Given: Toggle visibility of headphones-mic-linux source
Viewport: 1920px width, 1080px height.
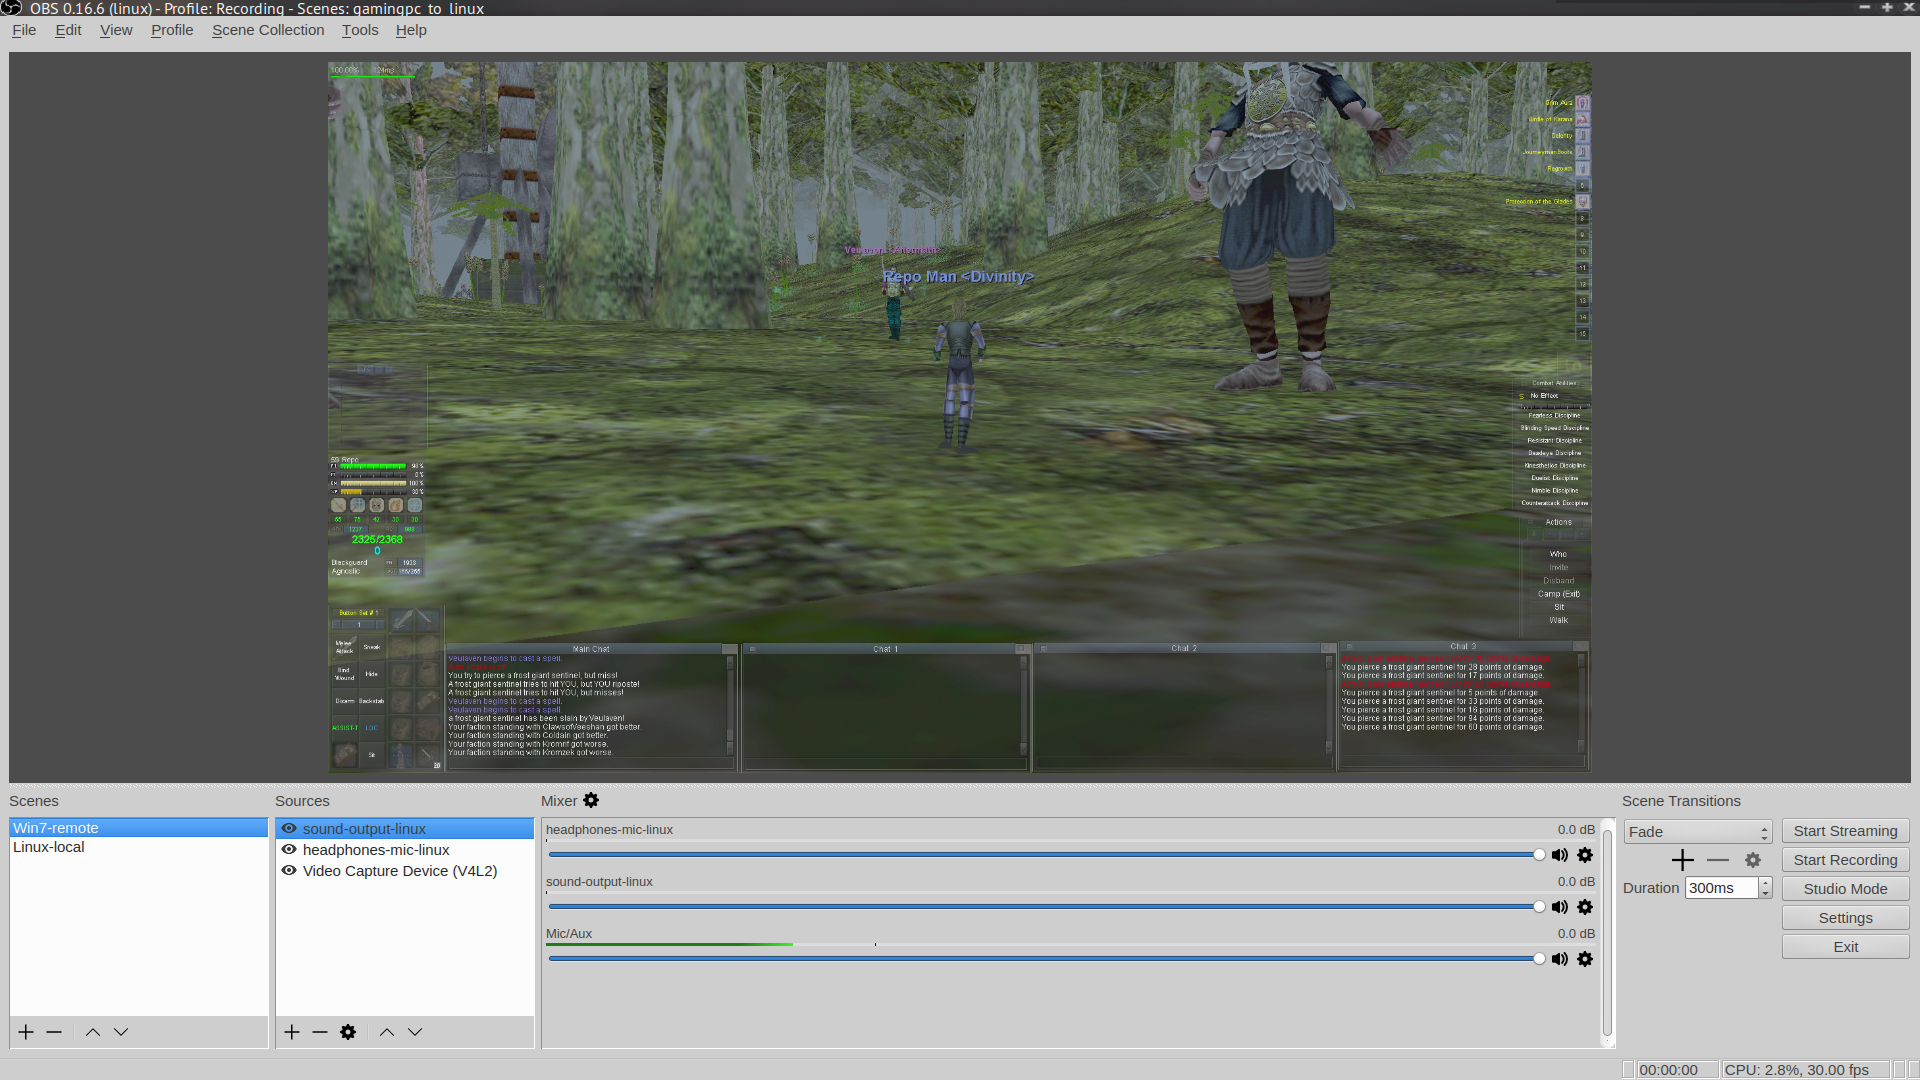Looking at the screenshot, I should [289, 850].
